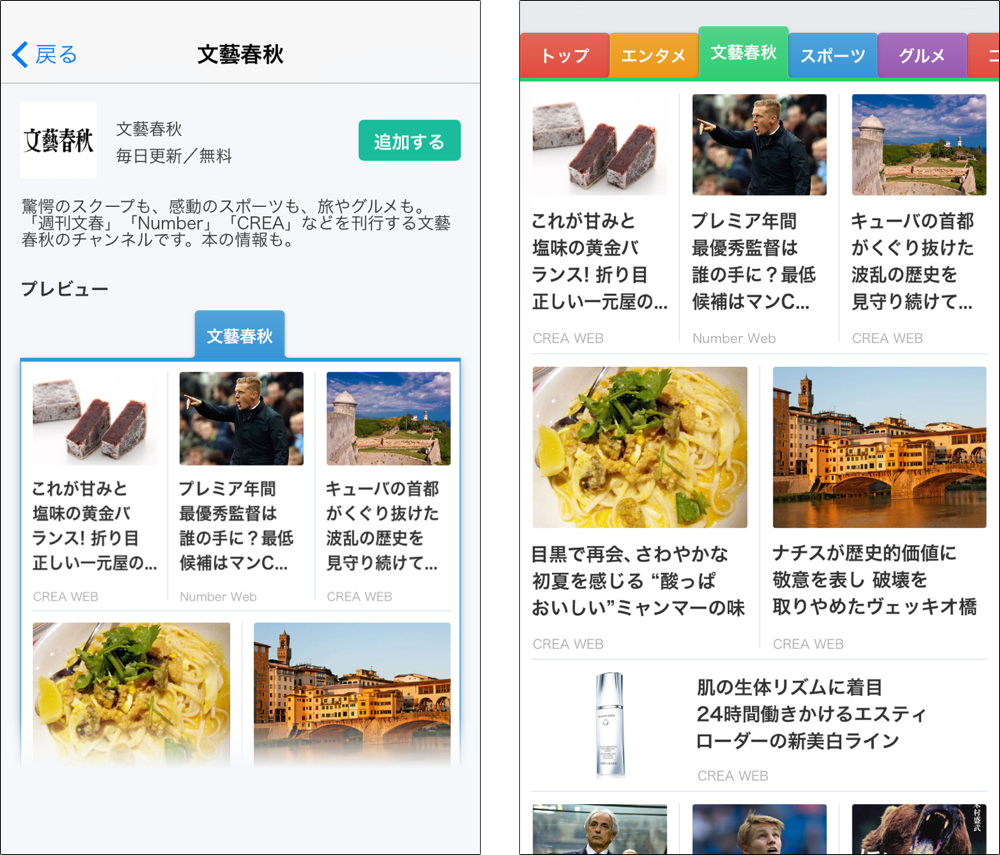Tap the 文藝春秋 channel logo
This screenshot has width=1000, height=855.
[58, 140]
